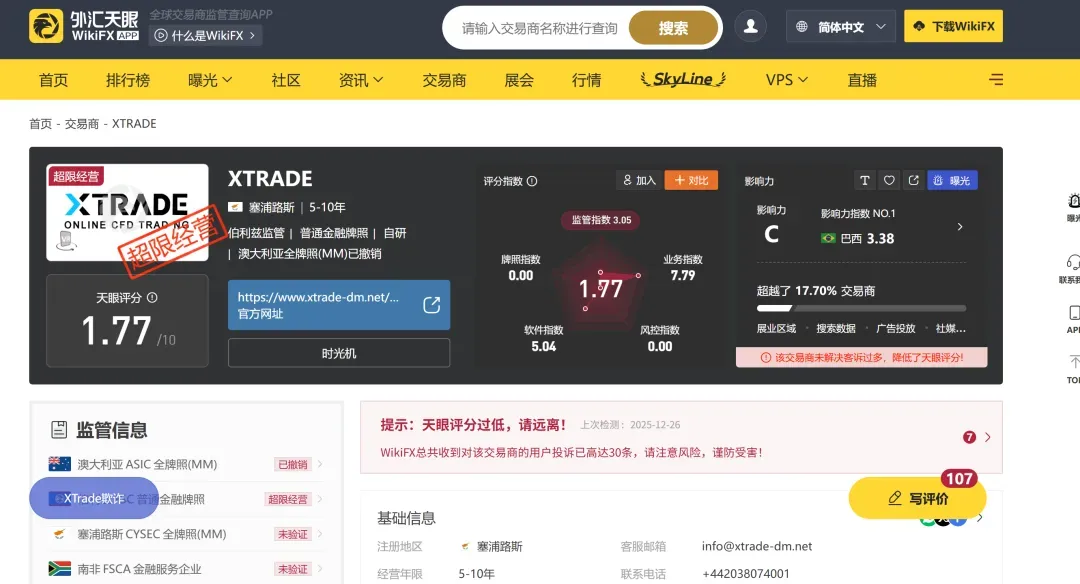Click the blue 曝光 expose button
The width and height of the screenshot is (1080, 584).
point(952,180)
